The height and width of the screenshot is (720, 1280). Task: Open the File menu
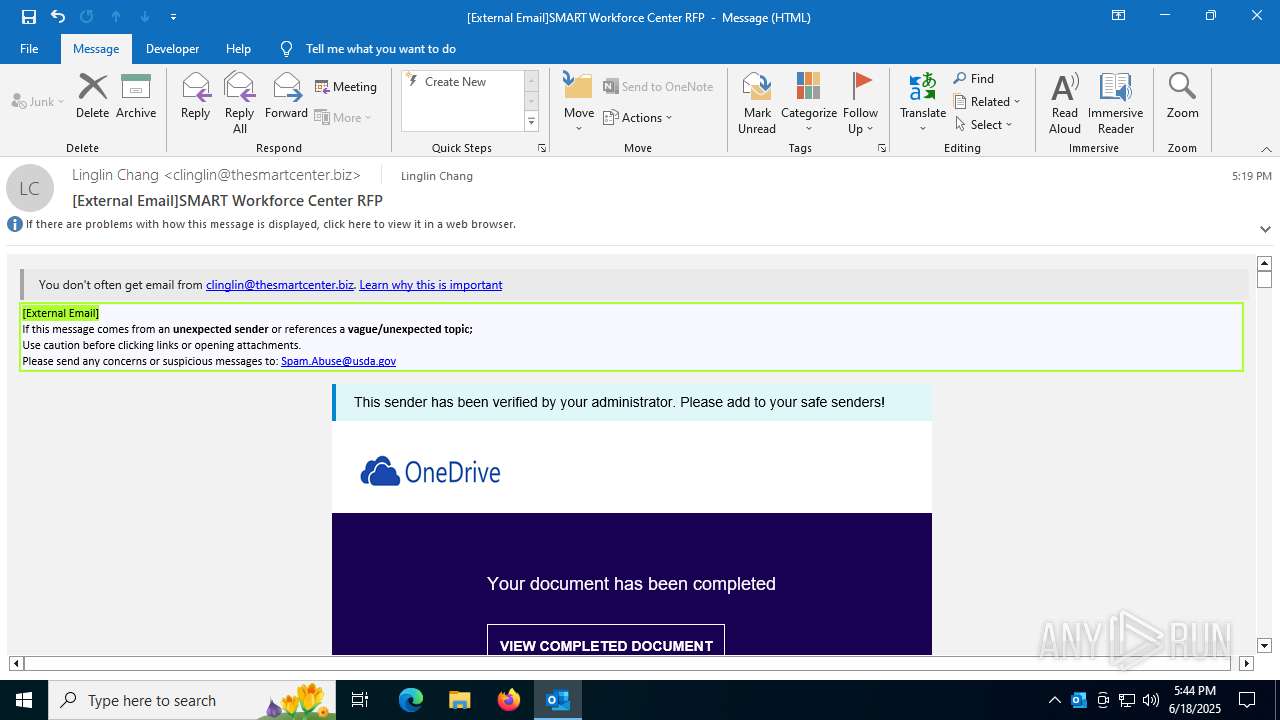coord(29,49)
